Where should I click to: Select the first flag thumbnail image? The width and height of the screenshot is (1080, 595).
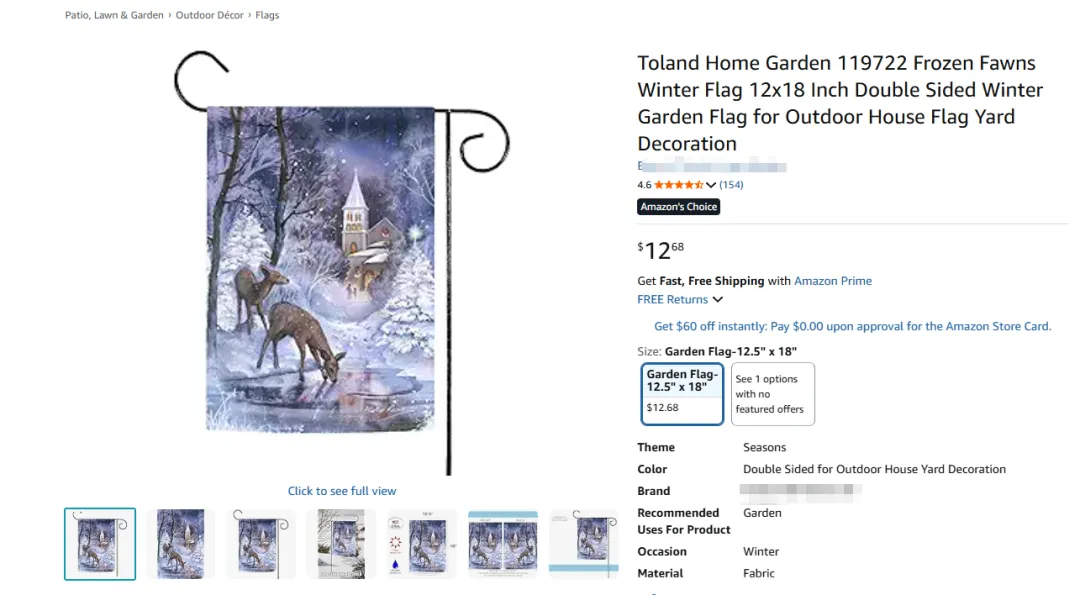[x=100, y=544]
